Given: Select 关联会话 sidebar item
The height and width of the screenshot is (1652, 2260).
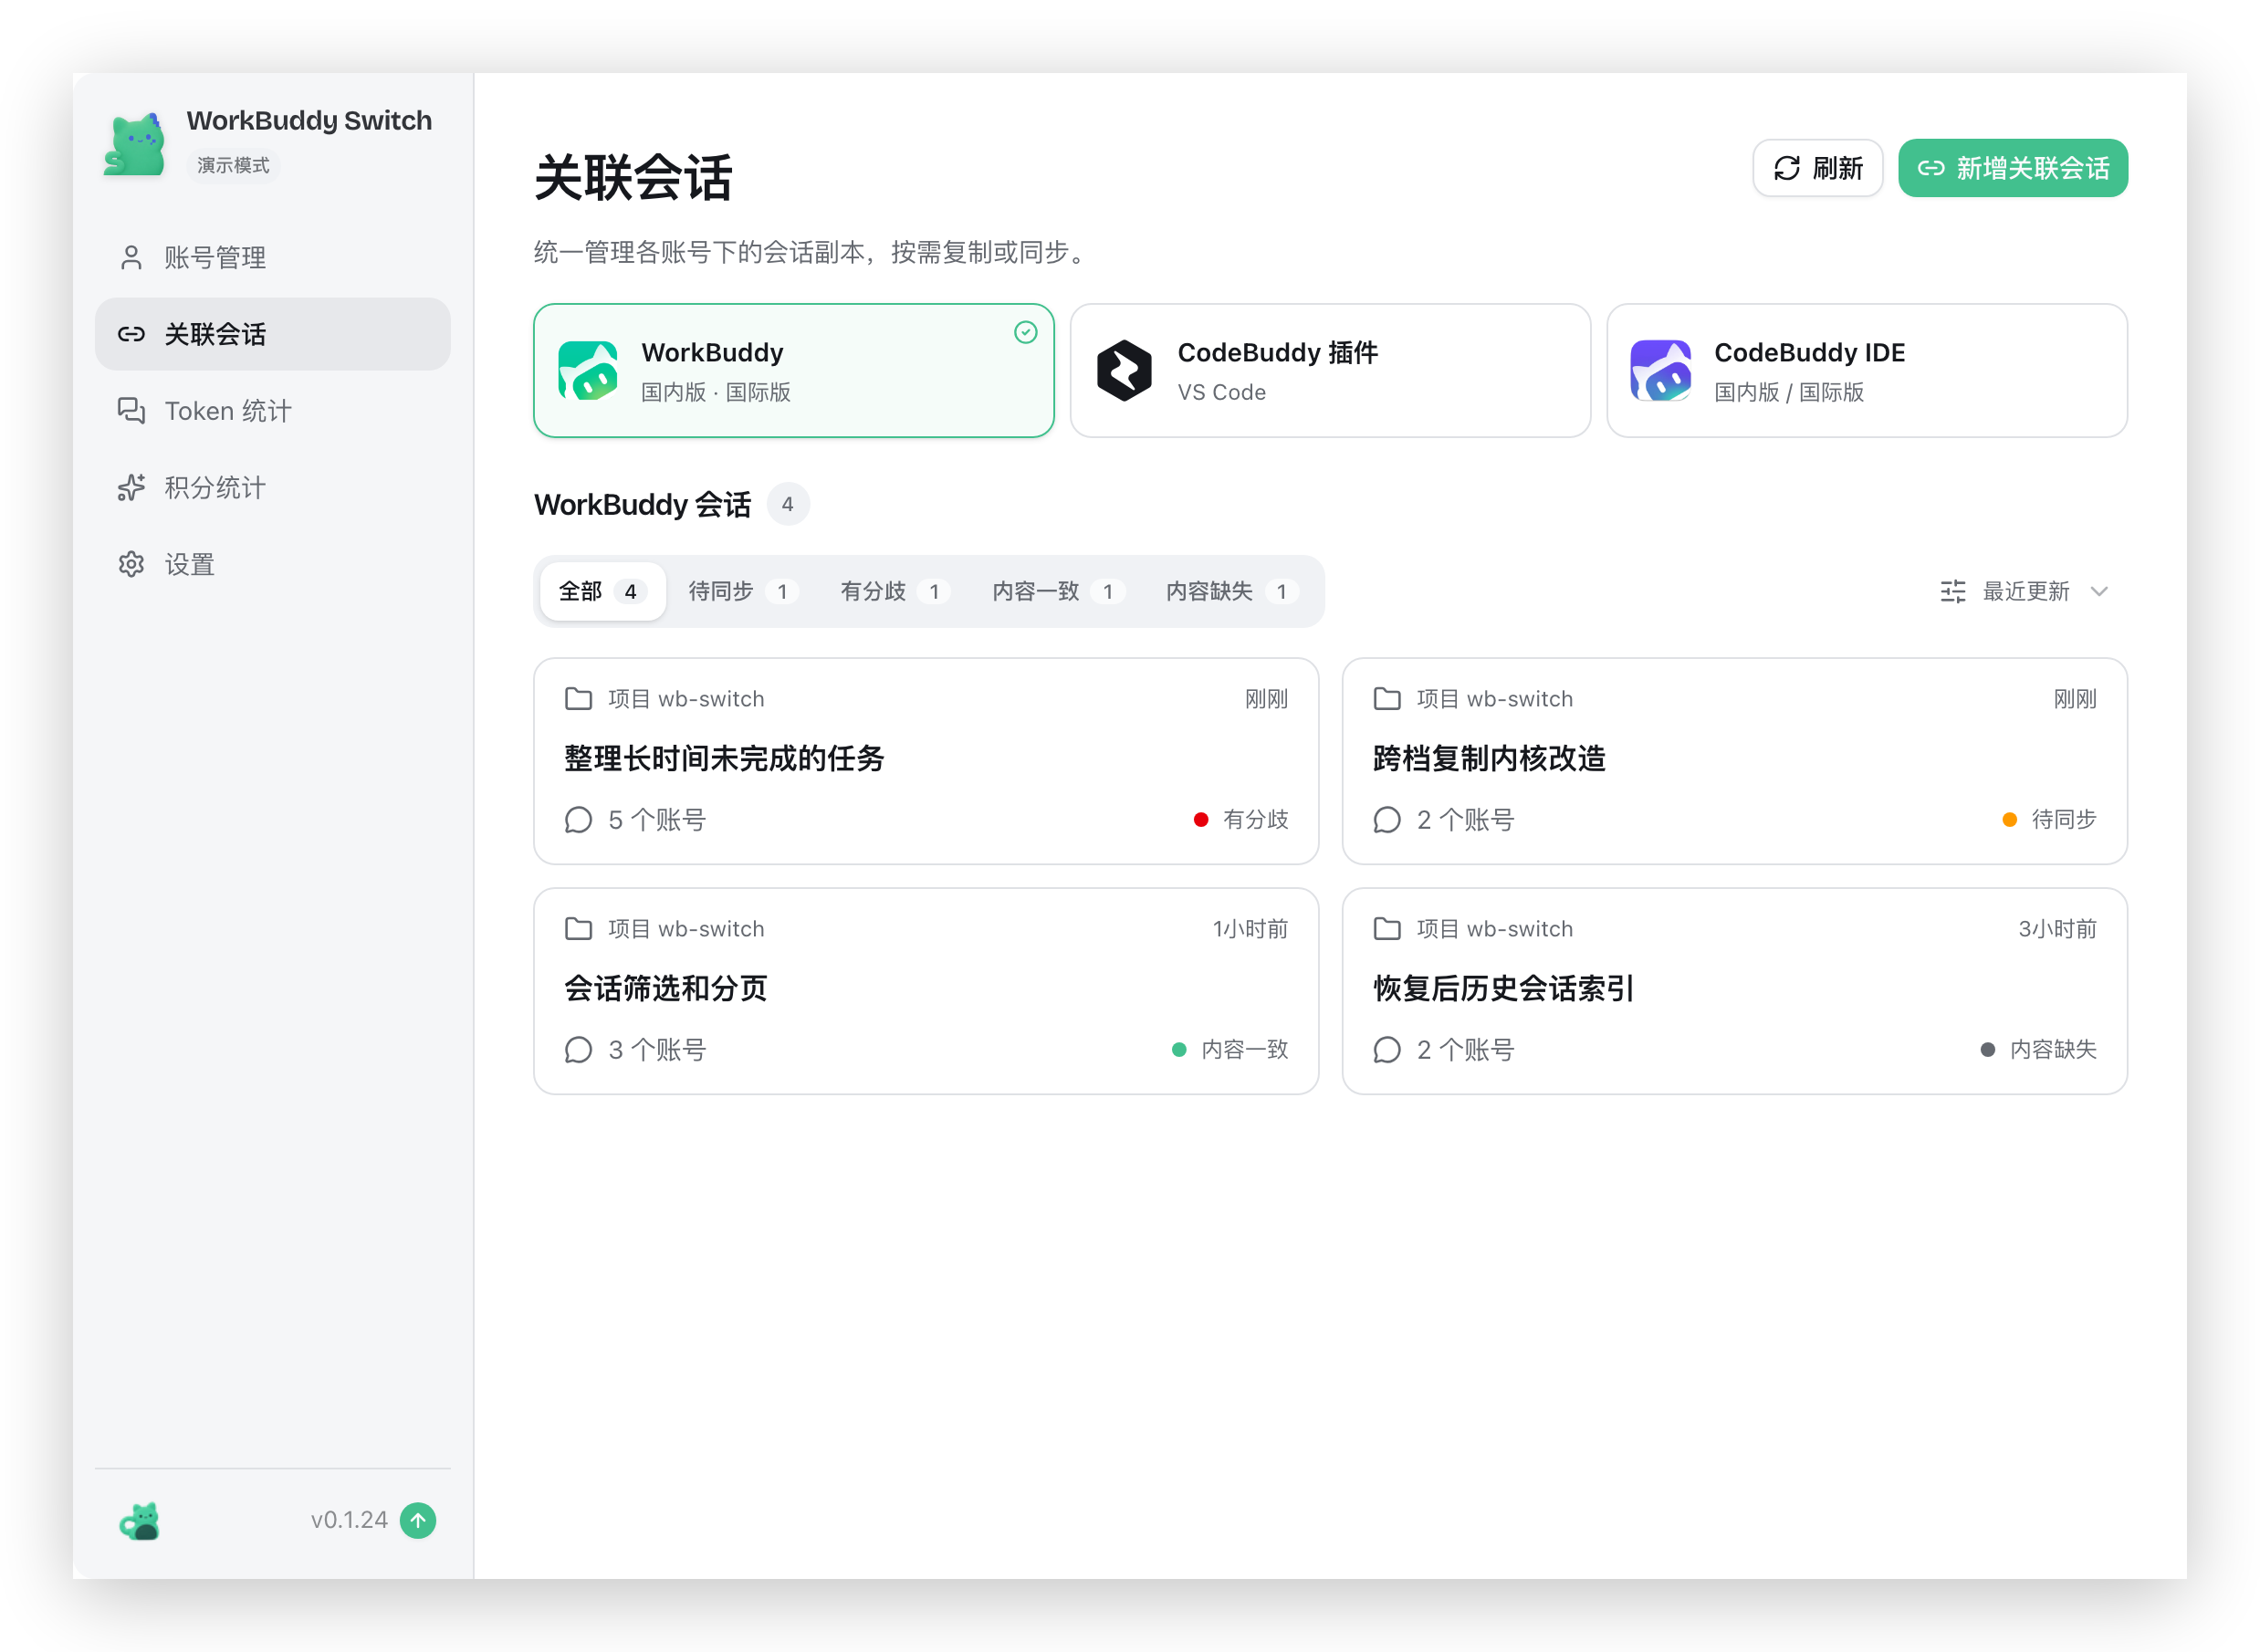Looking at the screenshot, I should (272, 334).
